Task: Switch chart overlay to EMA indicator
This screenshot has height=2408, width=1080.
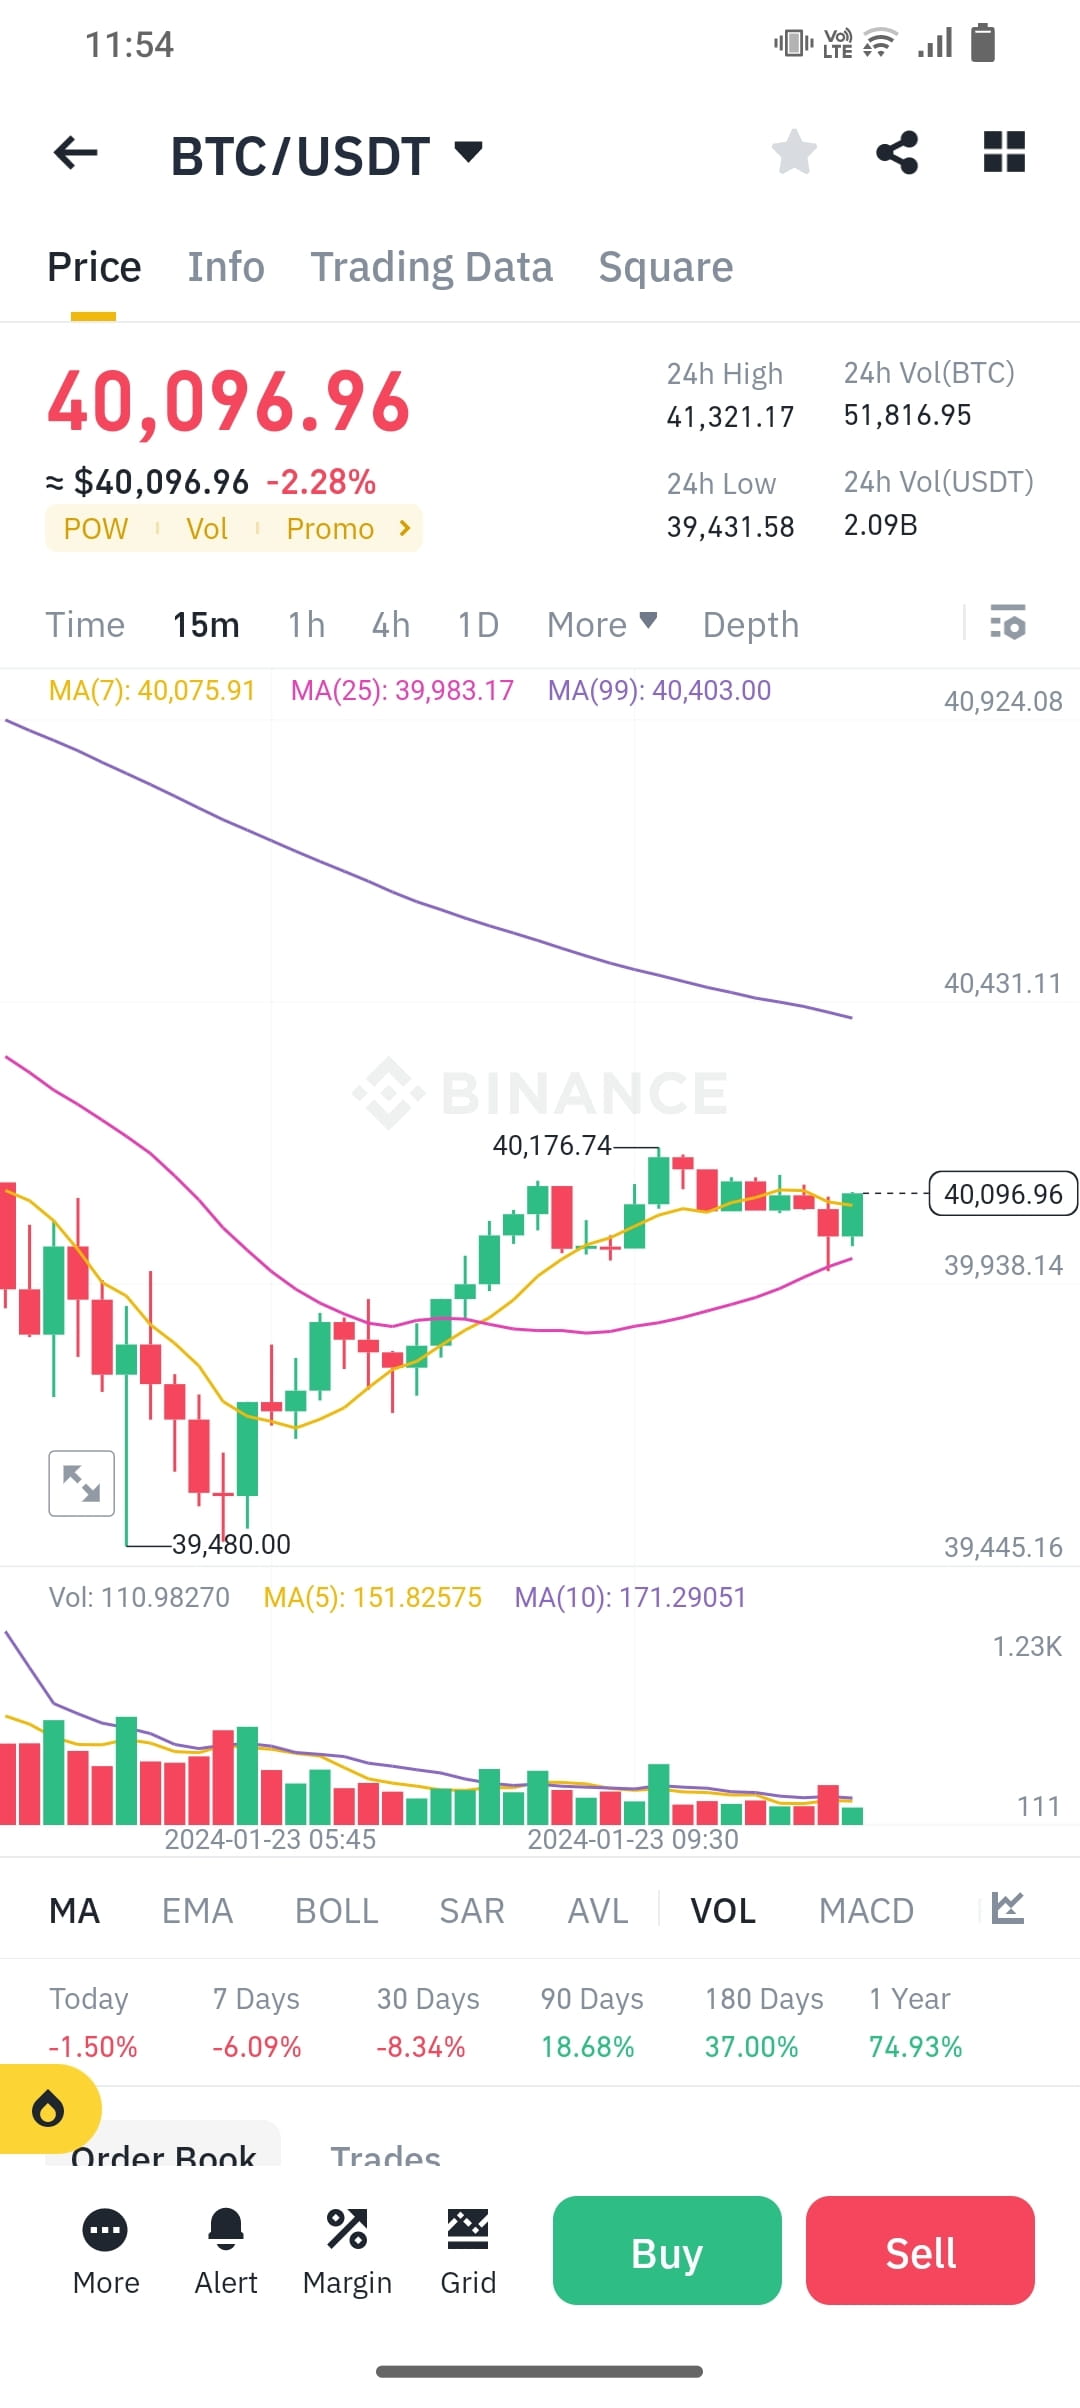Action: 197,1910
